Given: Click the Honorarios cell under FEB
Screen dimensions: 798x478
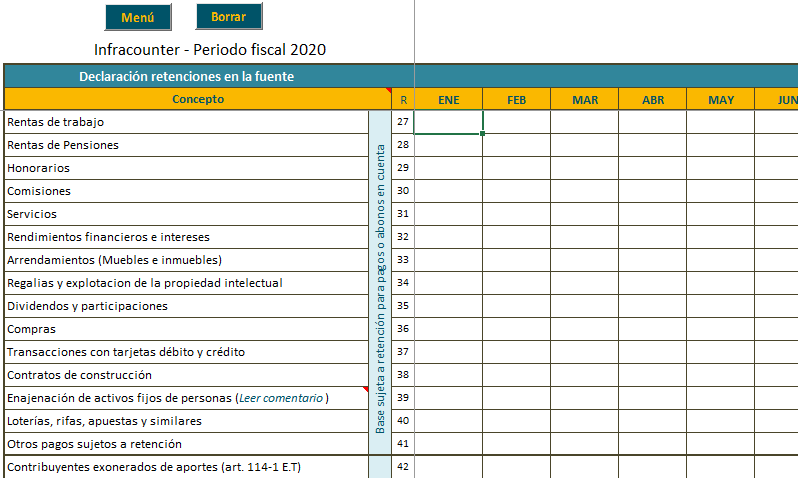Looking at the screenshot, I should (x=516, y=168).
